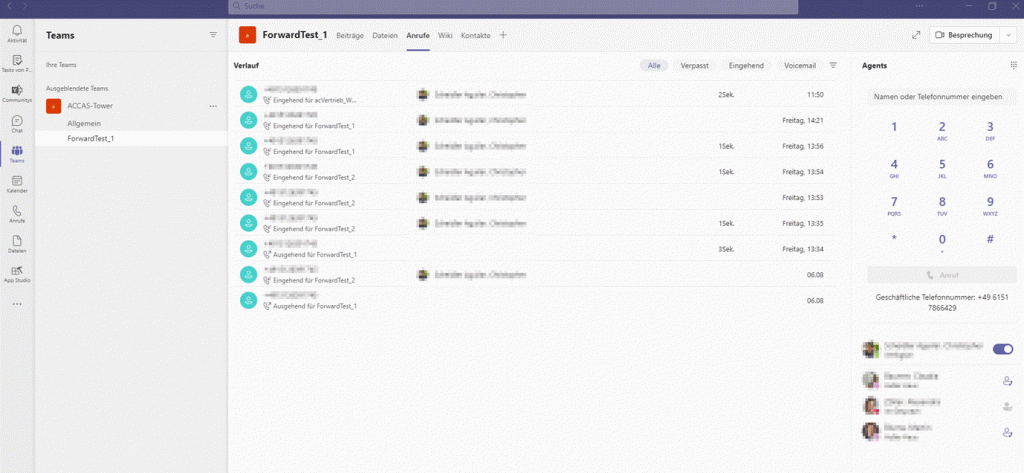This screenshot has height=473, width=1024.
Task: Click caller avatar of Freitag 13:34 call
Action: (x=248, y=248)
